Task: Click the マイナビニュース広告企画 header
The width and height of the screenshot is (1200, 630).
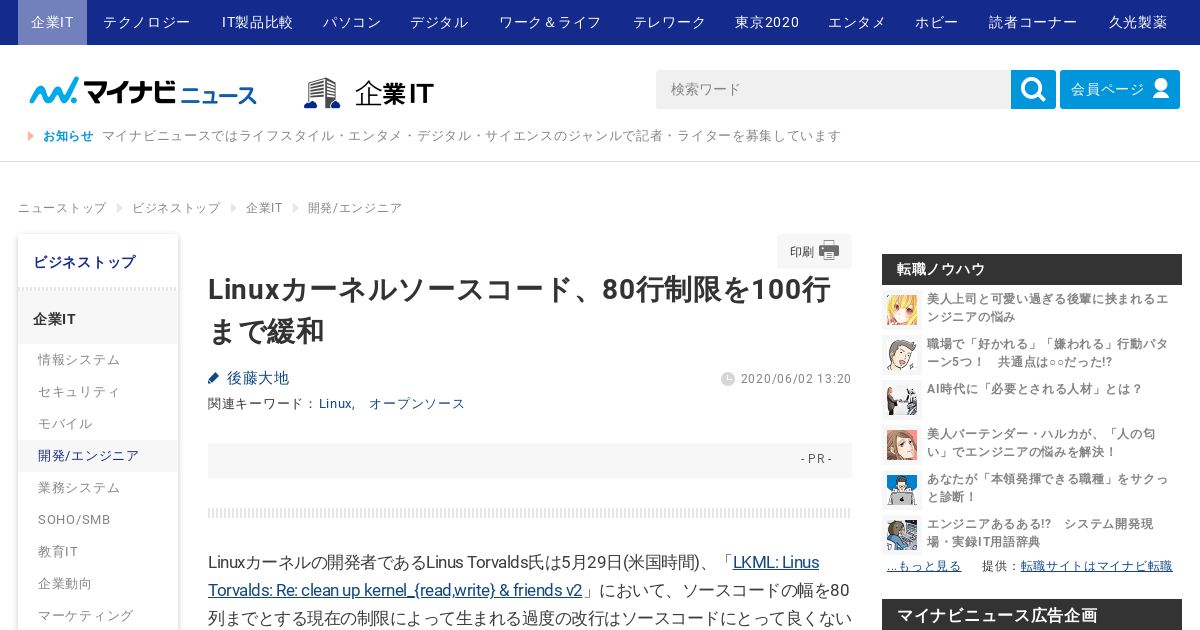Action: pos(1032,614)
